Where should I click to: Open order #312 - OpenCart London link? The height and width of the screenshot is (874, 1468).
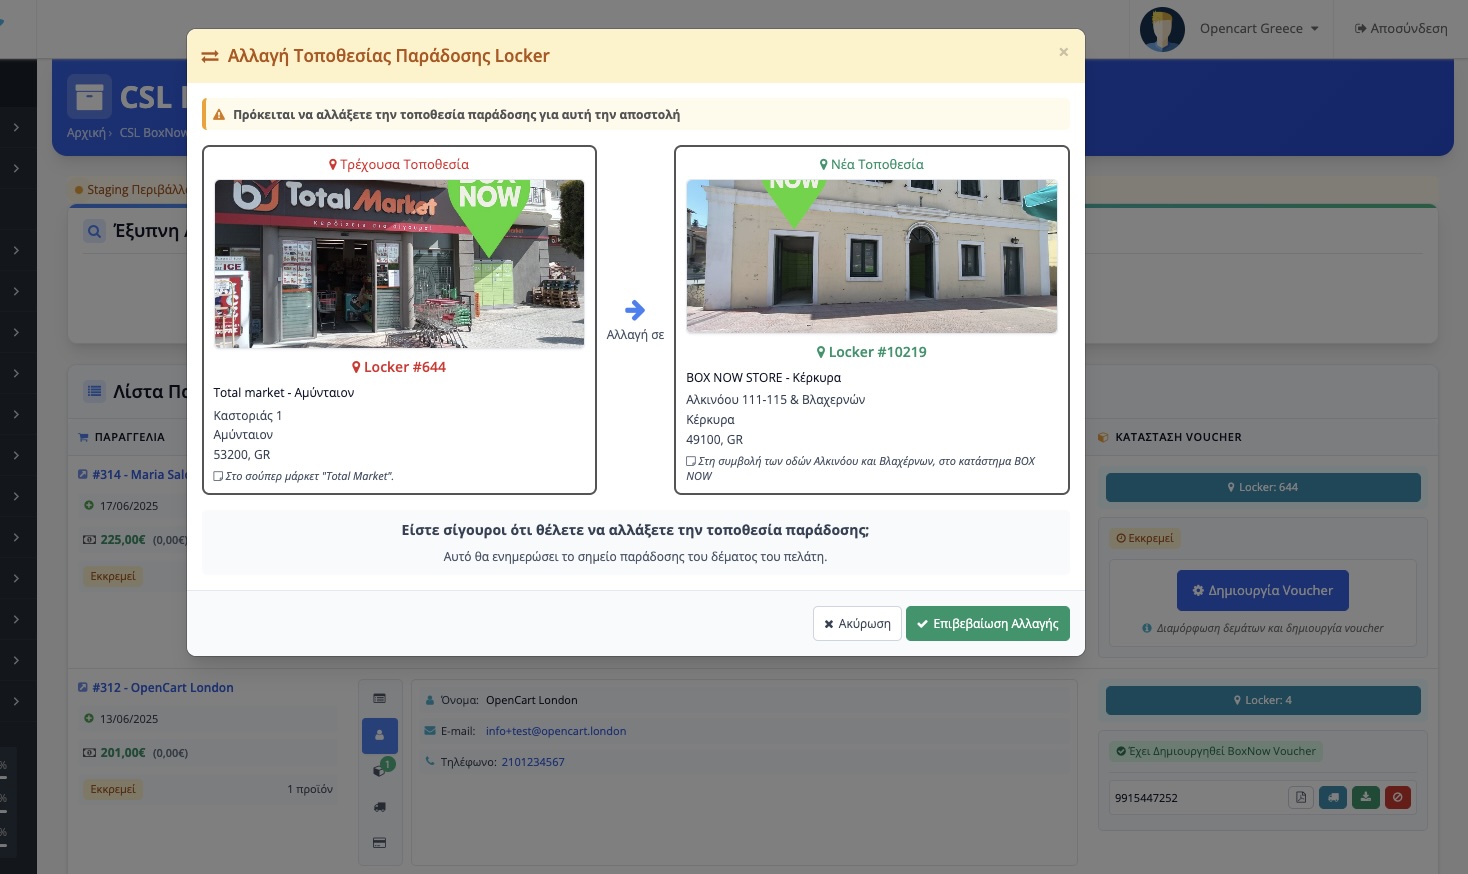pos(162,688)
